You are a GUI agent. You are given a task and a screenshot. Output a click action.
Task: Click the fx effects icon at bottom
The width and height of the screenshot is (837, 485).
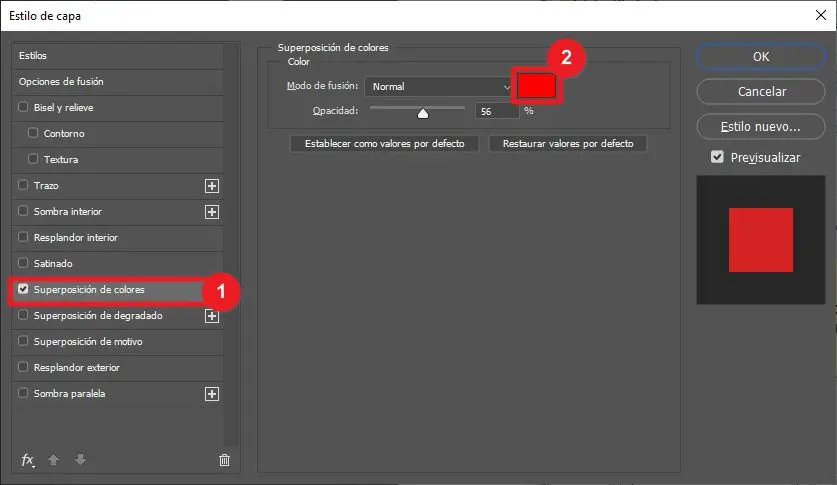click(x=28, y=460)
